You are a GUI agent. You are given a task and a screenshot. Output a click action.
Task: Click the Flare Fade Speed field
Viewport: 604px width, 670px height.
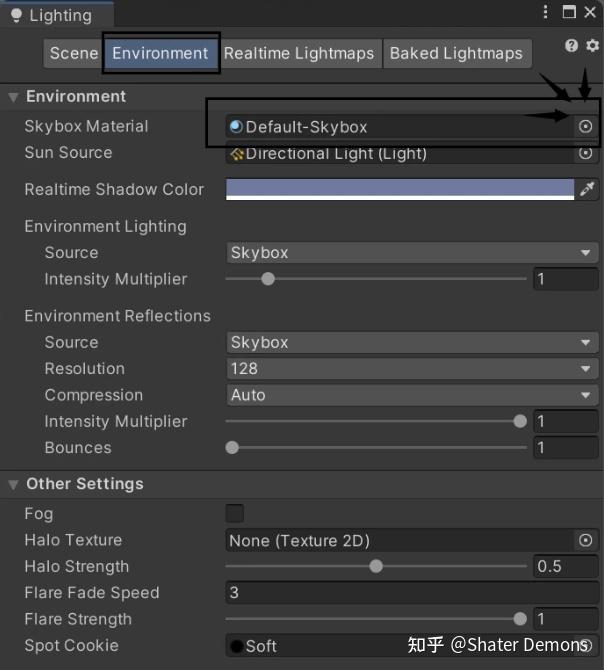(x=412, y=592)
